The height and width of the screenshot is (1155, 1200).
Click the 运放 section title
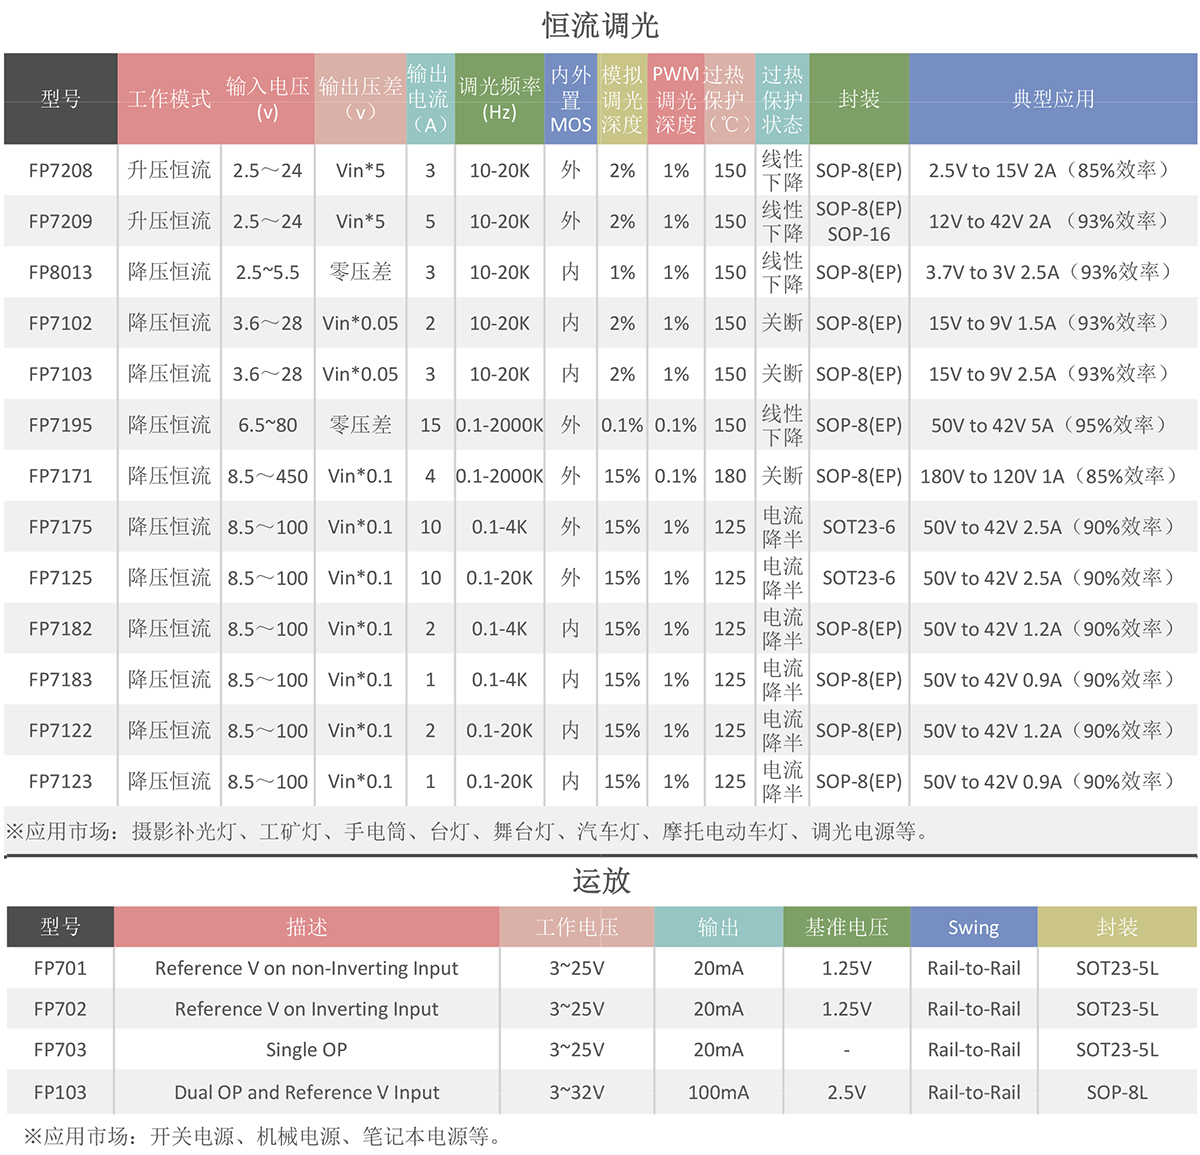point(600,881)
